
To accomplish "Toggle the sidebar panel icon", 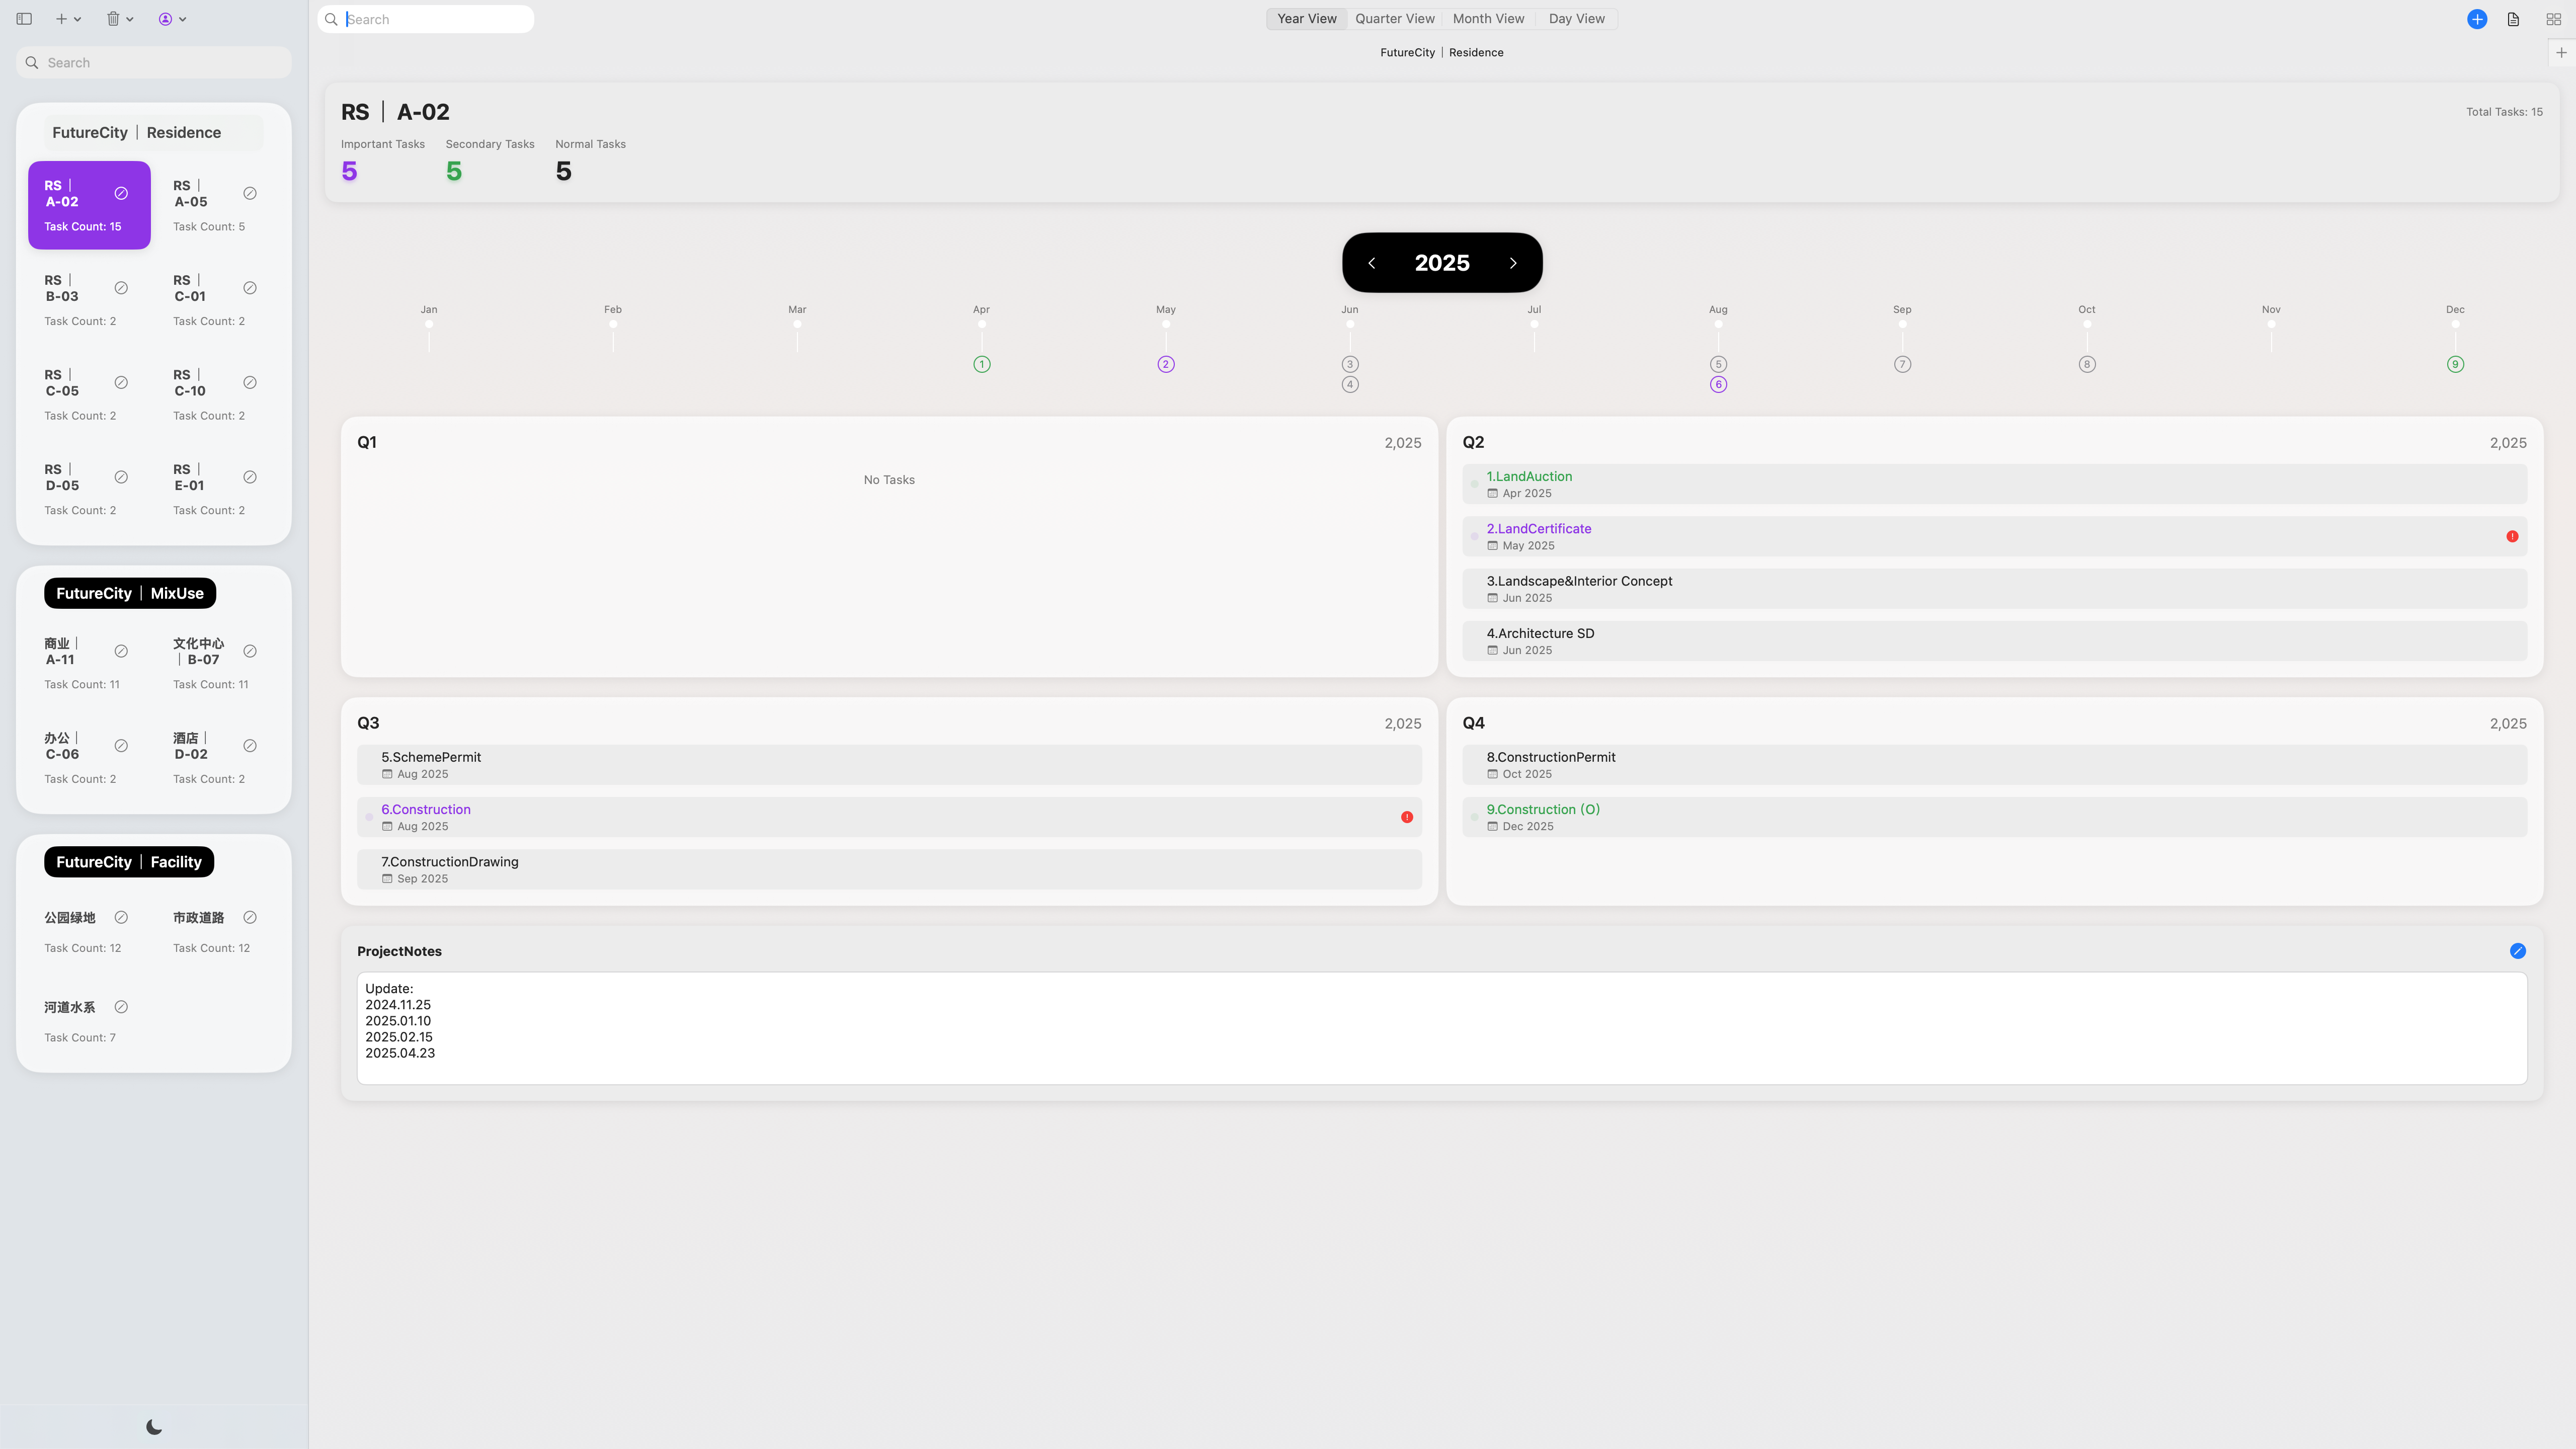I will click(x=24, y=19).
